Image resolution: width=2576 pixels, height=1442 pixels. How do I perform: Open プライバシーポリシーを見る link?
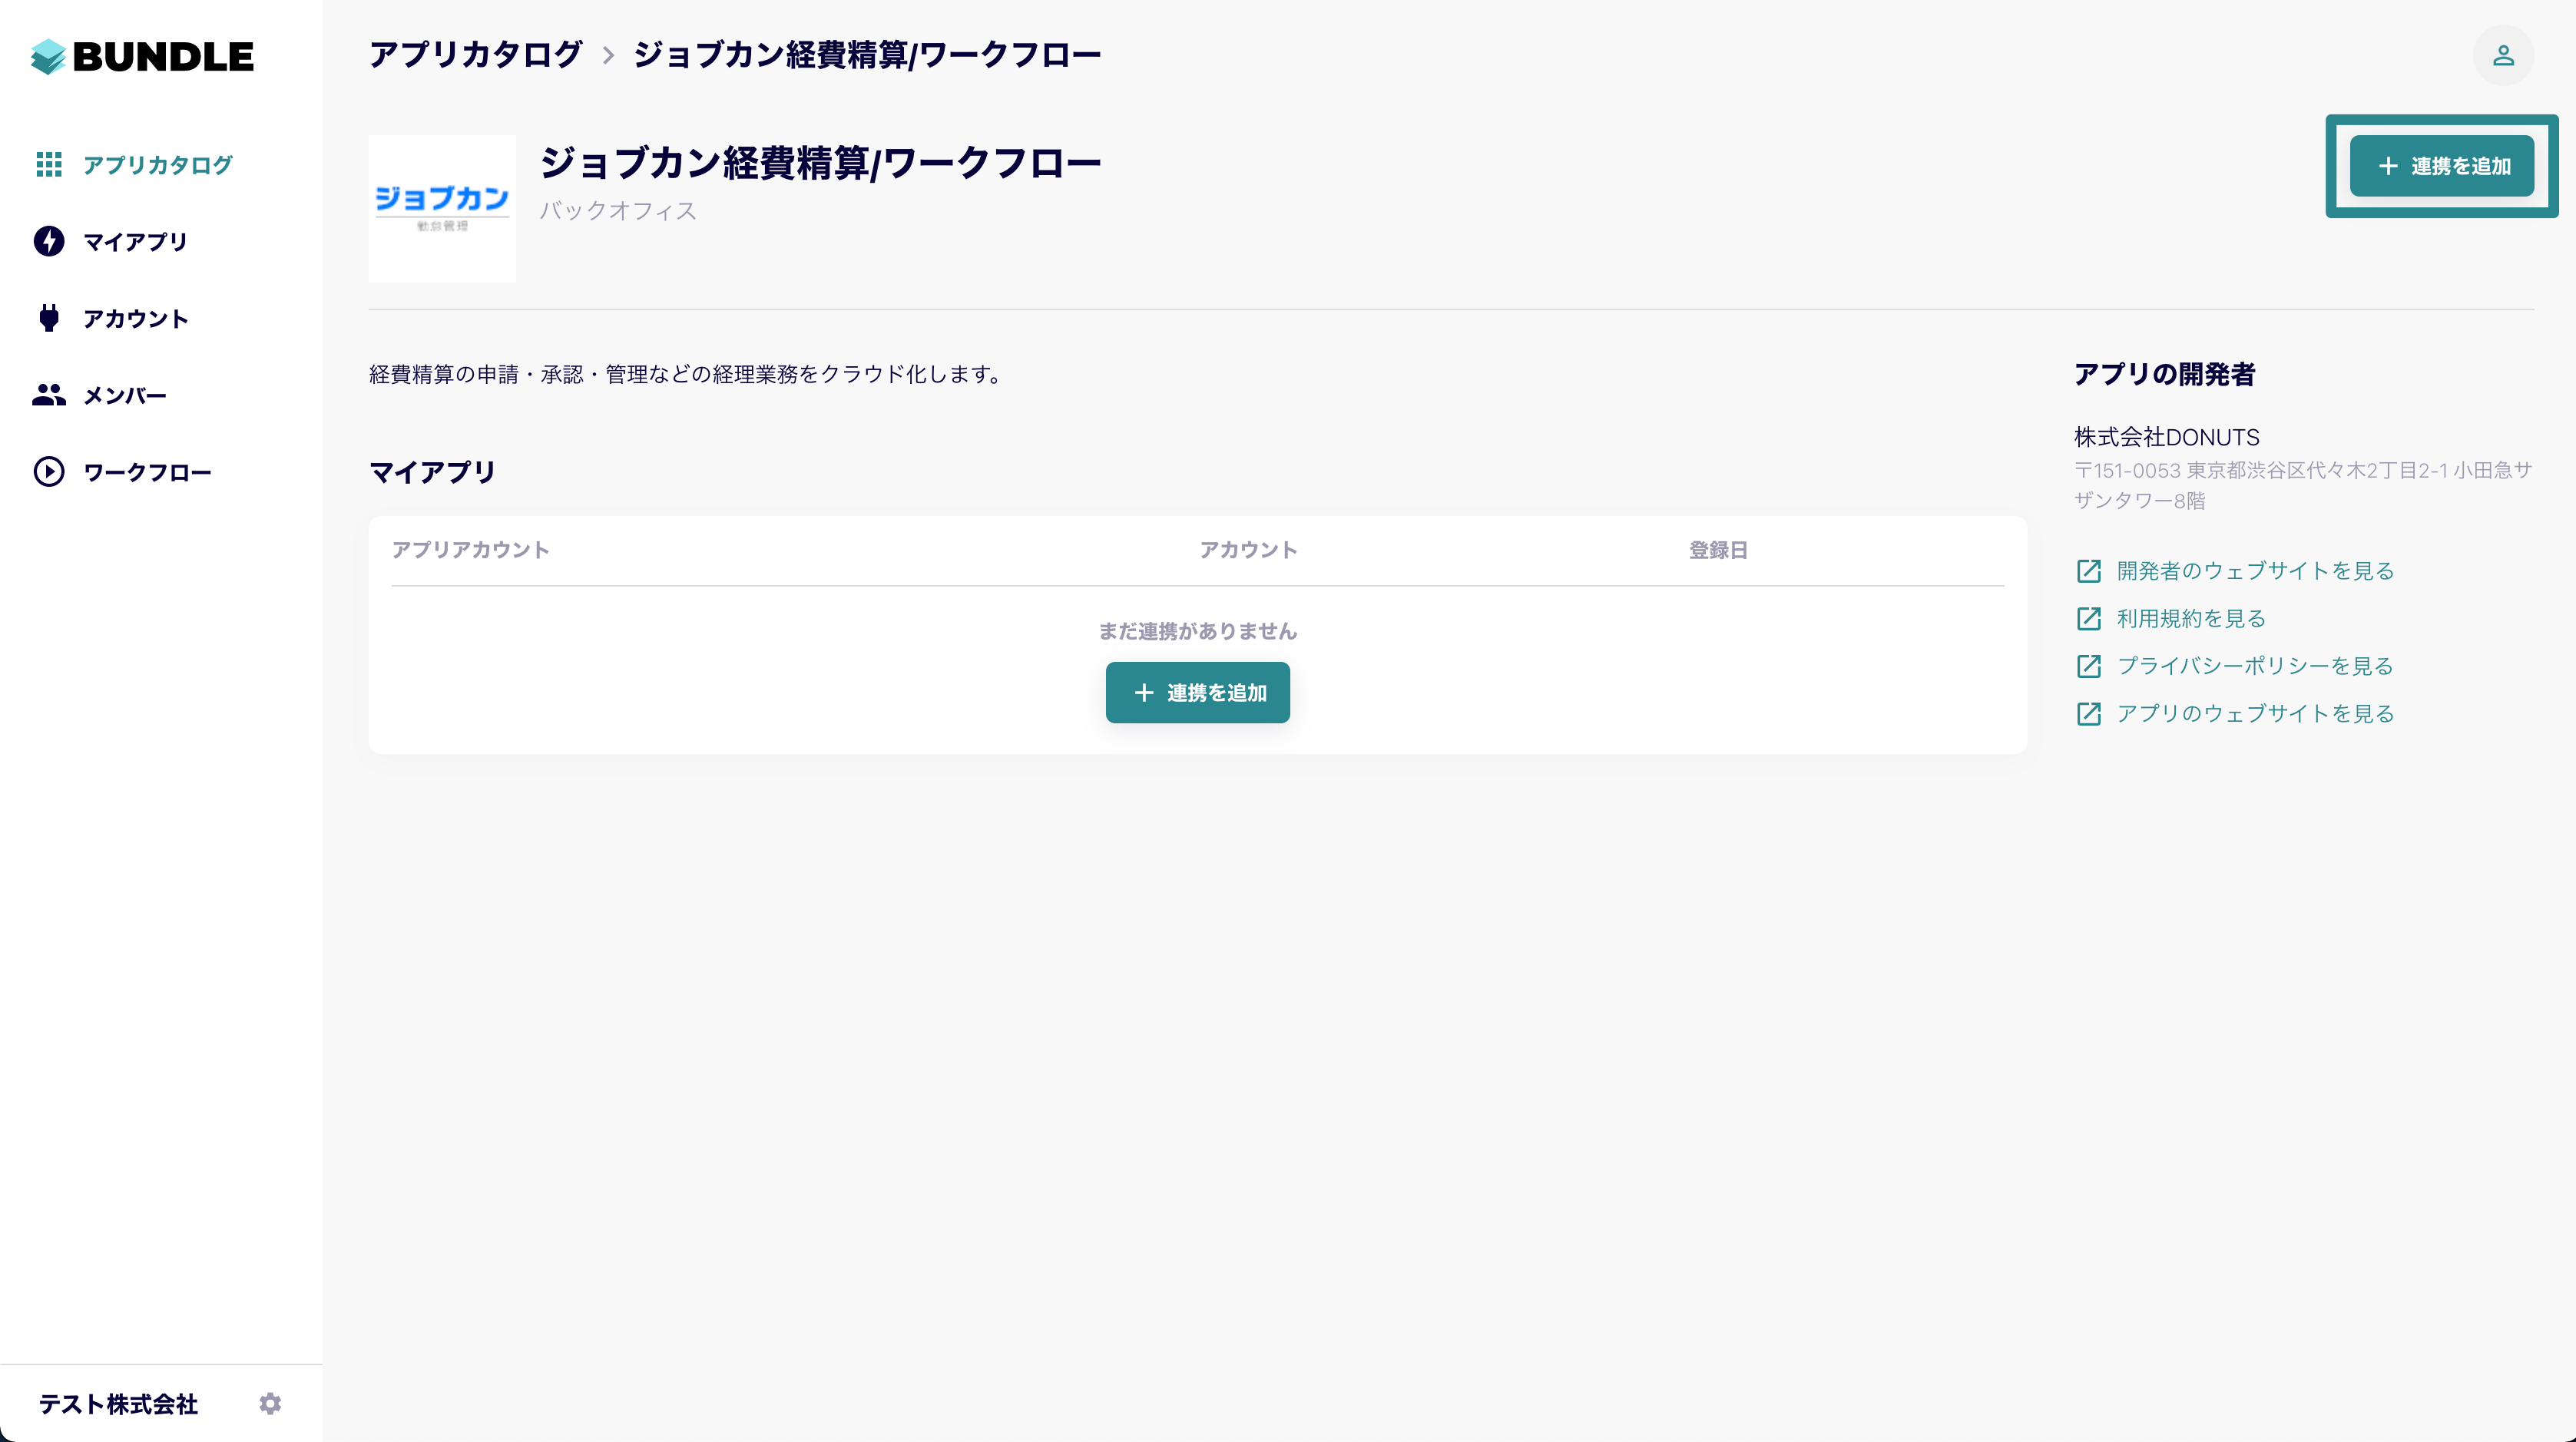coord(2255,666)
